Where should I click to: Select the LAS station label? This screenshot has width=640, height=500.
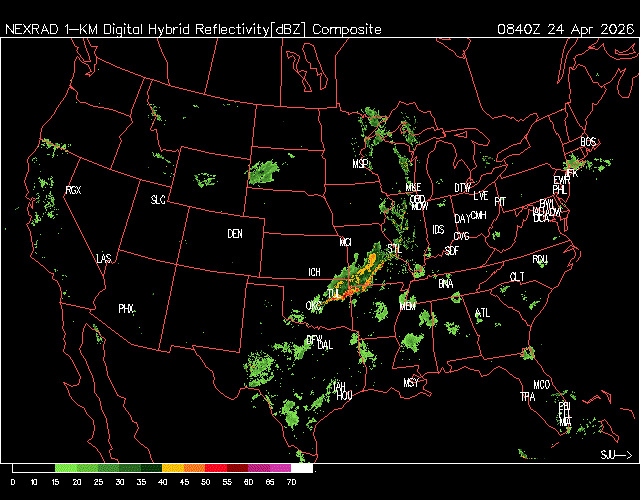pos(104,259)
